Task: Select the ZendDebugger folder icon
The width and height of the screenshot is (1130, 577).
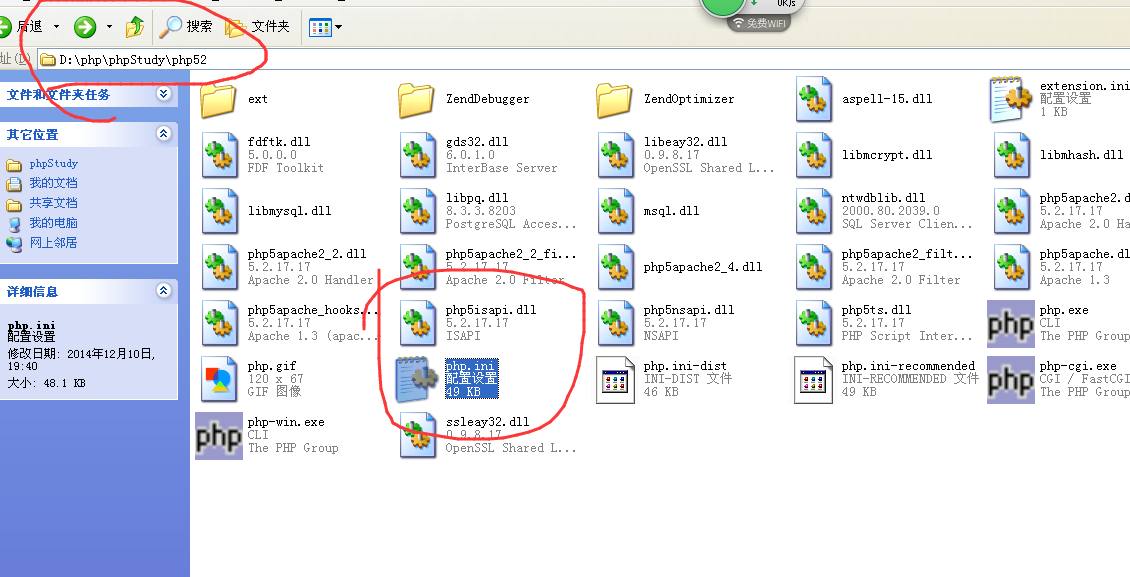Action: [x=417, y=99]
